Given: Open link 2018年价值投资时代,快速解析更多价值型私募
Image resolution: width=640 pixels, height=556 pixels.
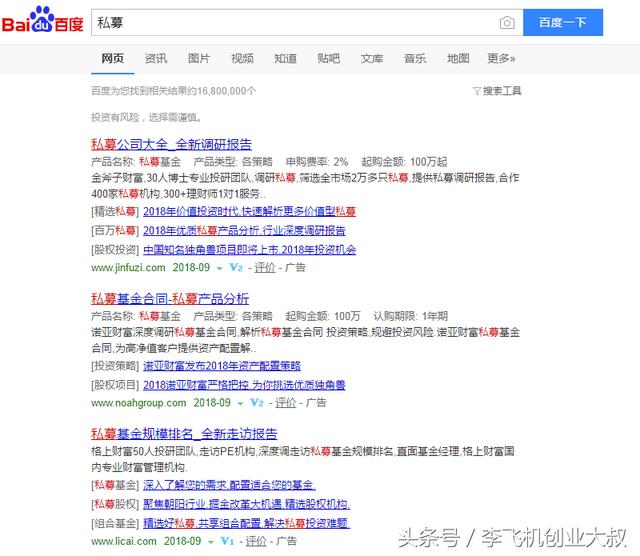Looking at the screenshot, I should click(x=249, y=211).
